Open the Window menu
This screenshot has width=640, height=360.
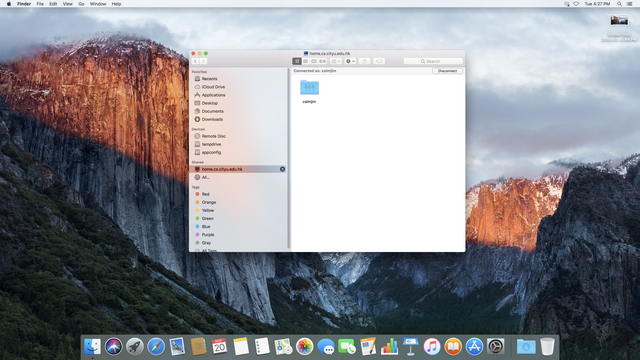tap(98, 4)
